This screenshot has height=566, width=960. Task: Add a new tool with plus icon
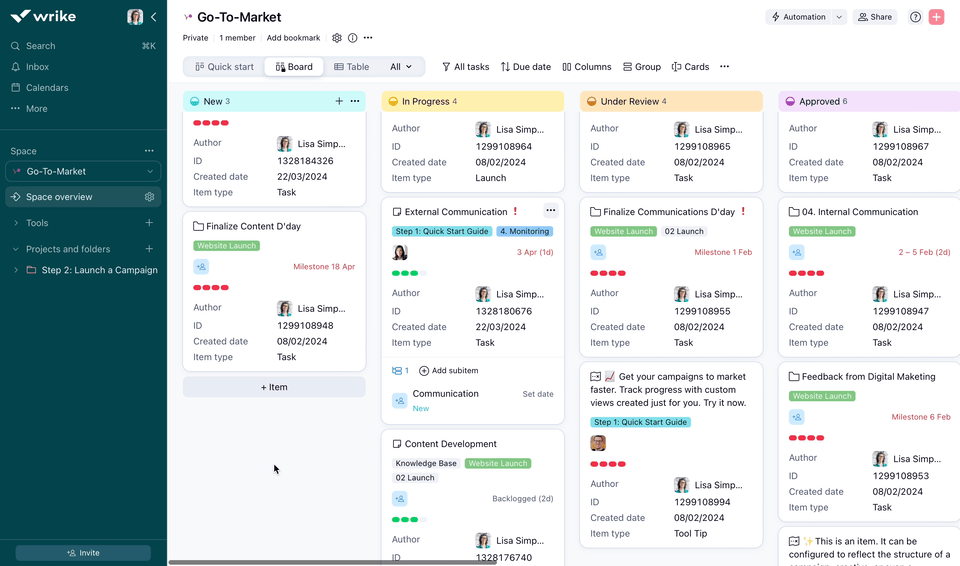tap(149, 223)
